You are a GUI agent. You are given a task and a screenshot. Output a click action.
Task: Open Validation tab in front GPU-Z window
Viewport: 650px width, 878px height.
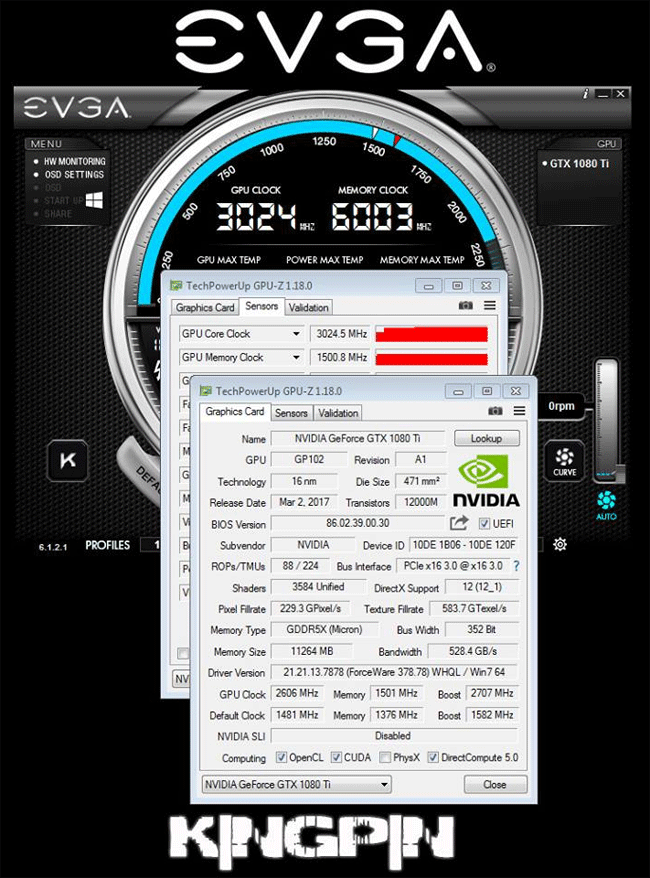click(x=338, y=413)
